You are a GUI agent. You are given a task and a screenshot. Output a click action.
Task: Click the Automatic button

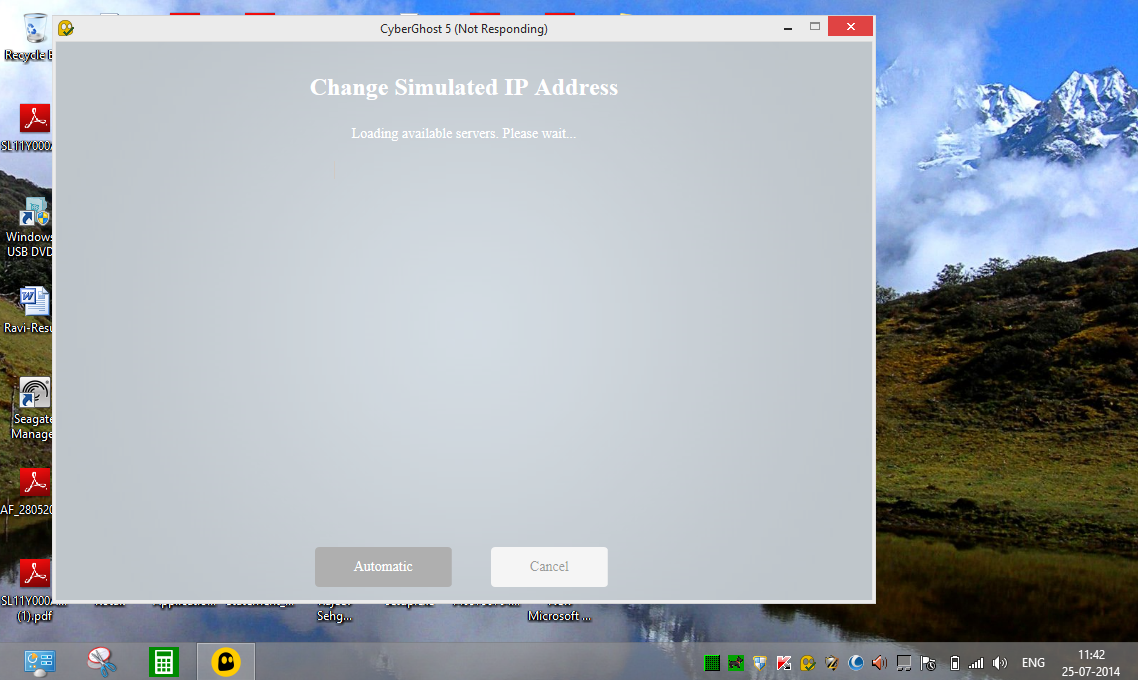[383, 567]
